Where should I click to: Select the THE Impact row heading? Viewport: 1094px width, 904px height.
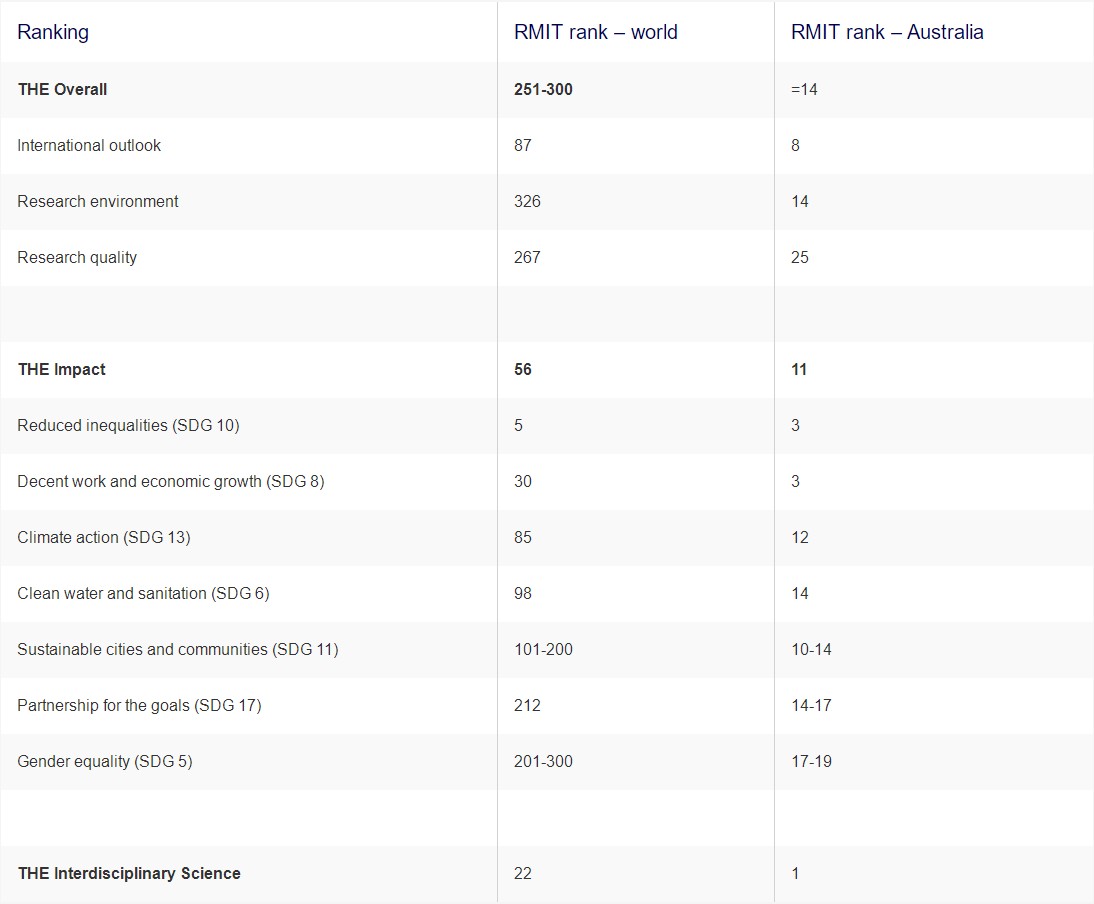61,370
